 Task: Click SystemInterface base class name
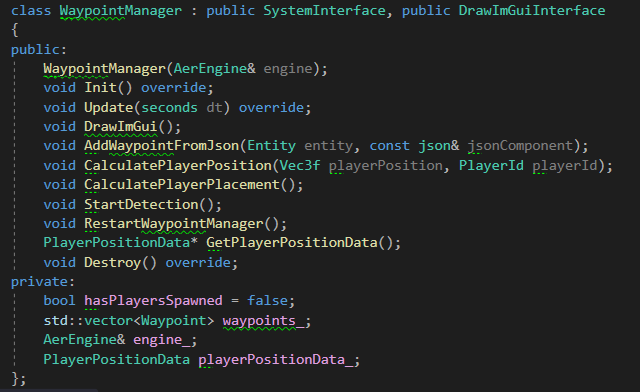[x=324, y=11]
